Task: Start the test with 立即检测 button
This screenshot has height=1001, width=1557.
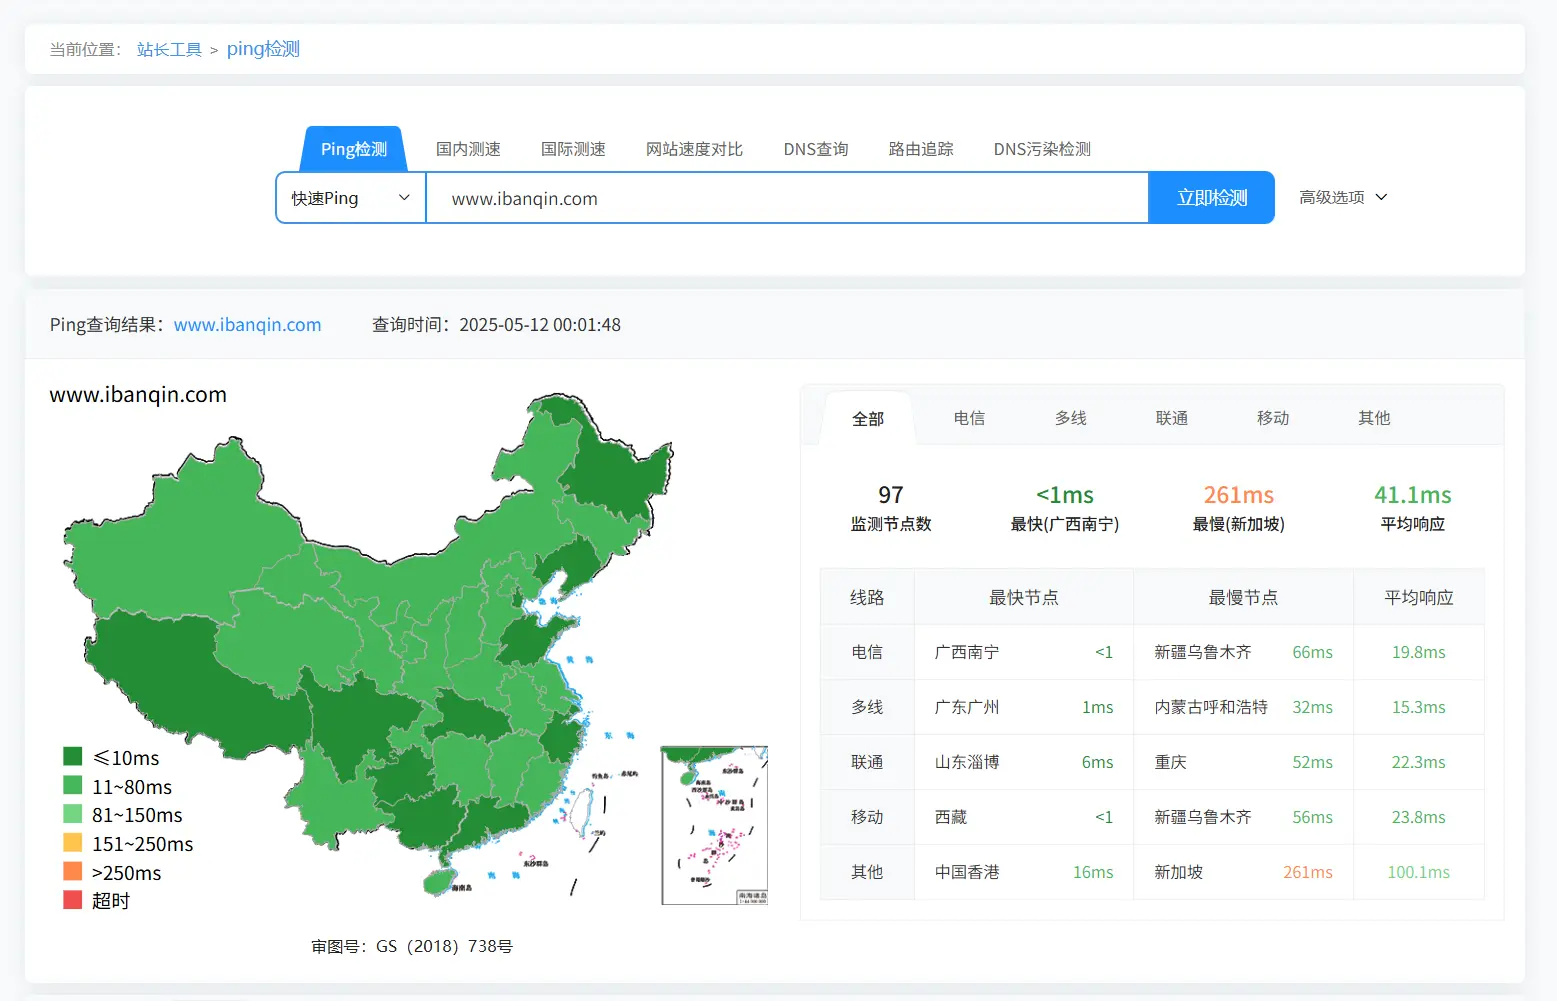Action: click(x=1211, y=197)
